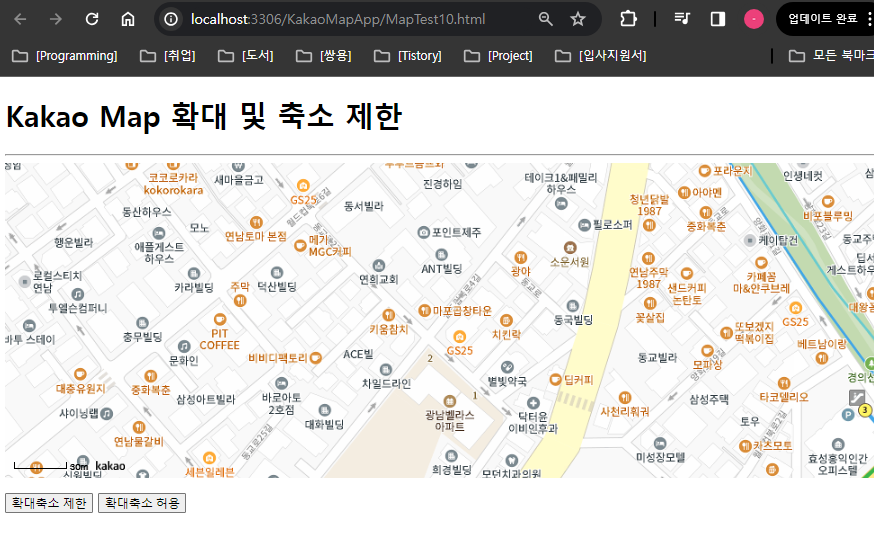Click the GS25 marker near 메가MGC커피
This screenshot has width=874, height=549.
click(x=303, y=185)
